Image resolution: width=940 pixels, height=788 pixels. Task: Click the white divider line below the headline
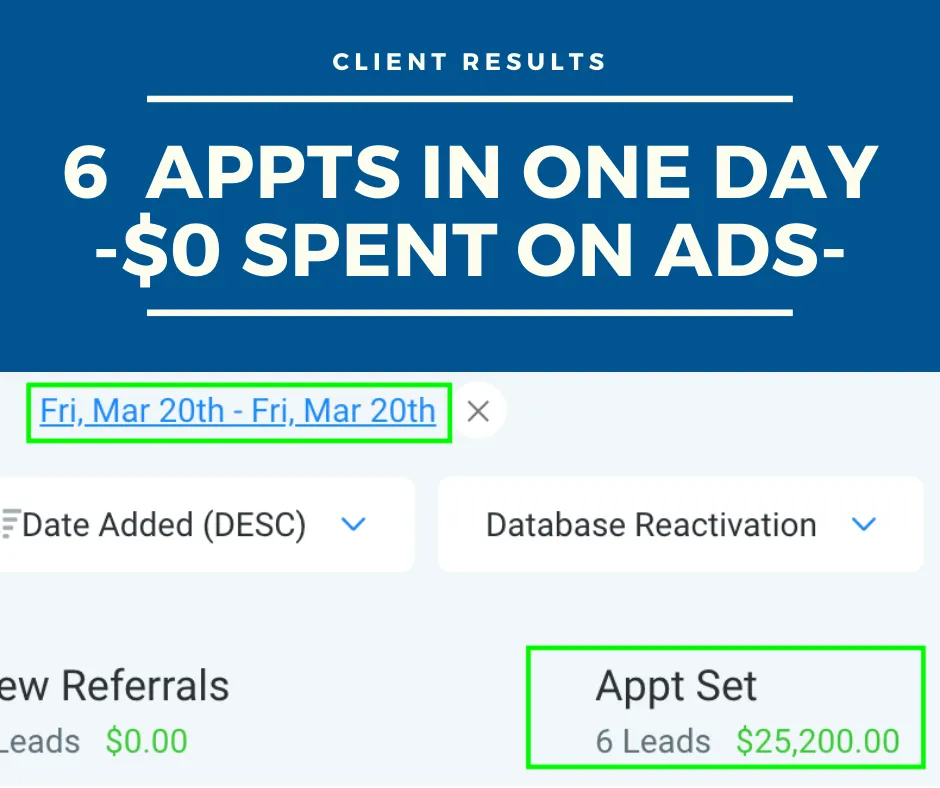tap(470, 312)
